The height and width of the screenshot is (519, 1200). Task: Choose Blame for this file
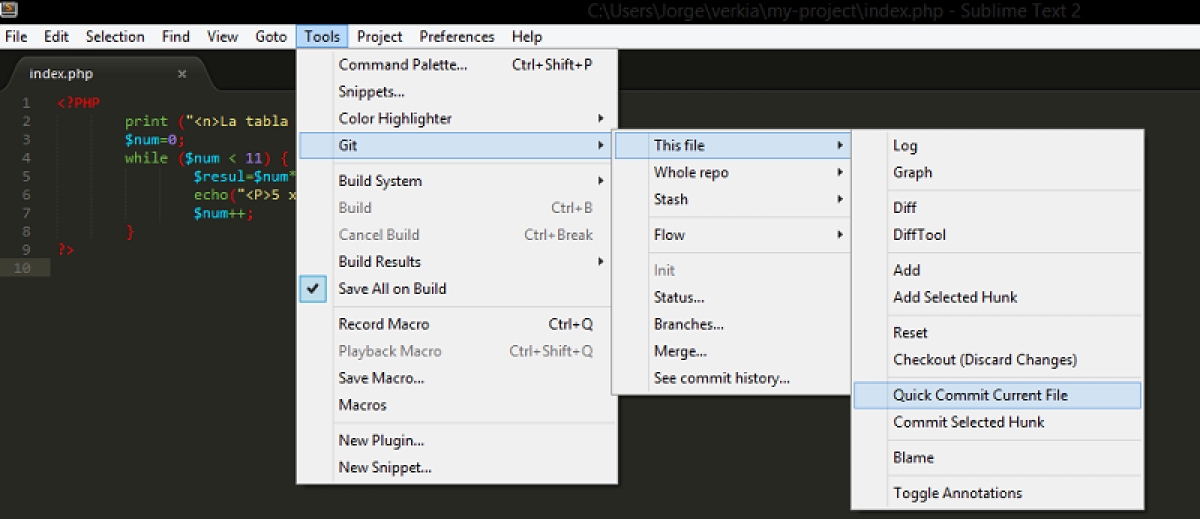(997, 458)
